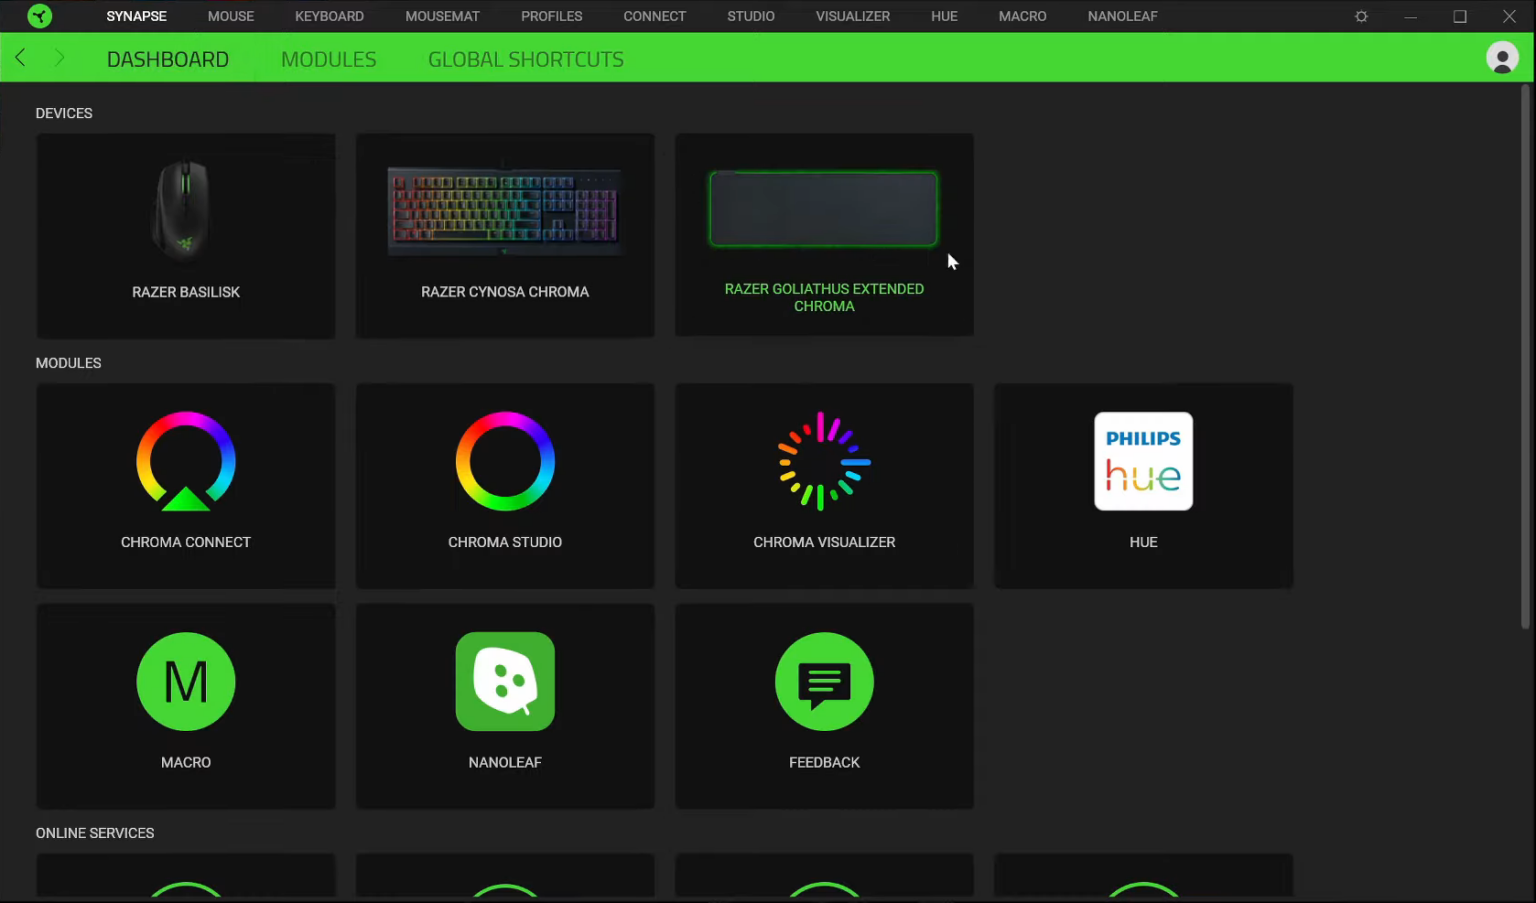
Task: Select the Global Shortcuts sub-tab
Action: (x=526, y=59)
